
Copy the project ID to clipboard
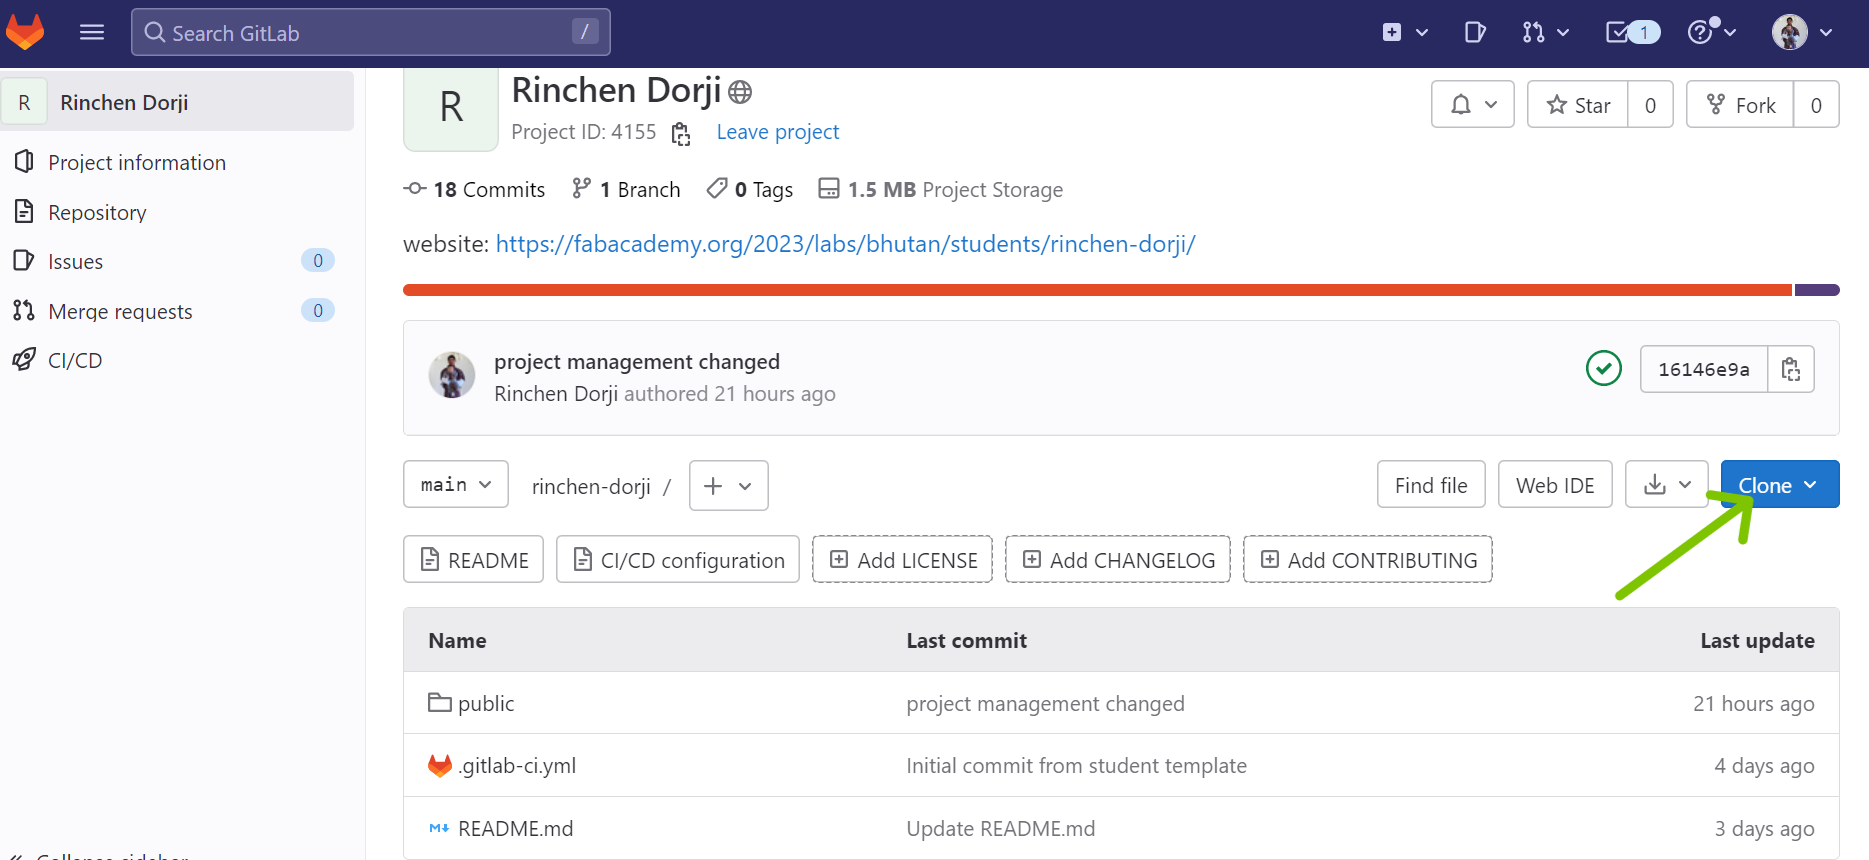pos(681,133)
